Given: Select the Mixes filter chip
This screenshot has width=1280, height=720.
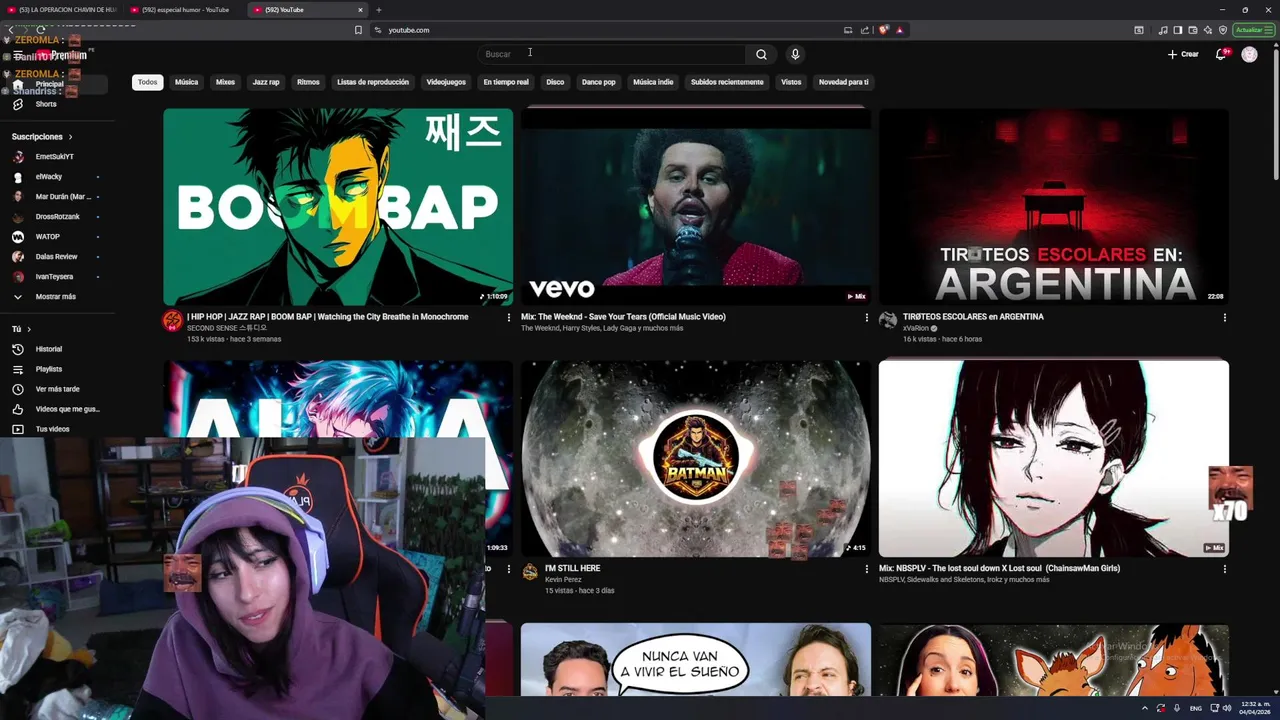Looking at the screenshot, I should (225, 82).
